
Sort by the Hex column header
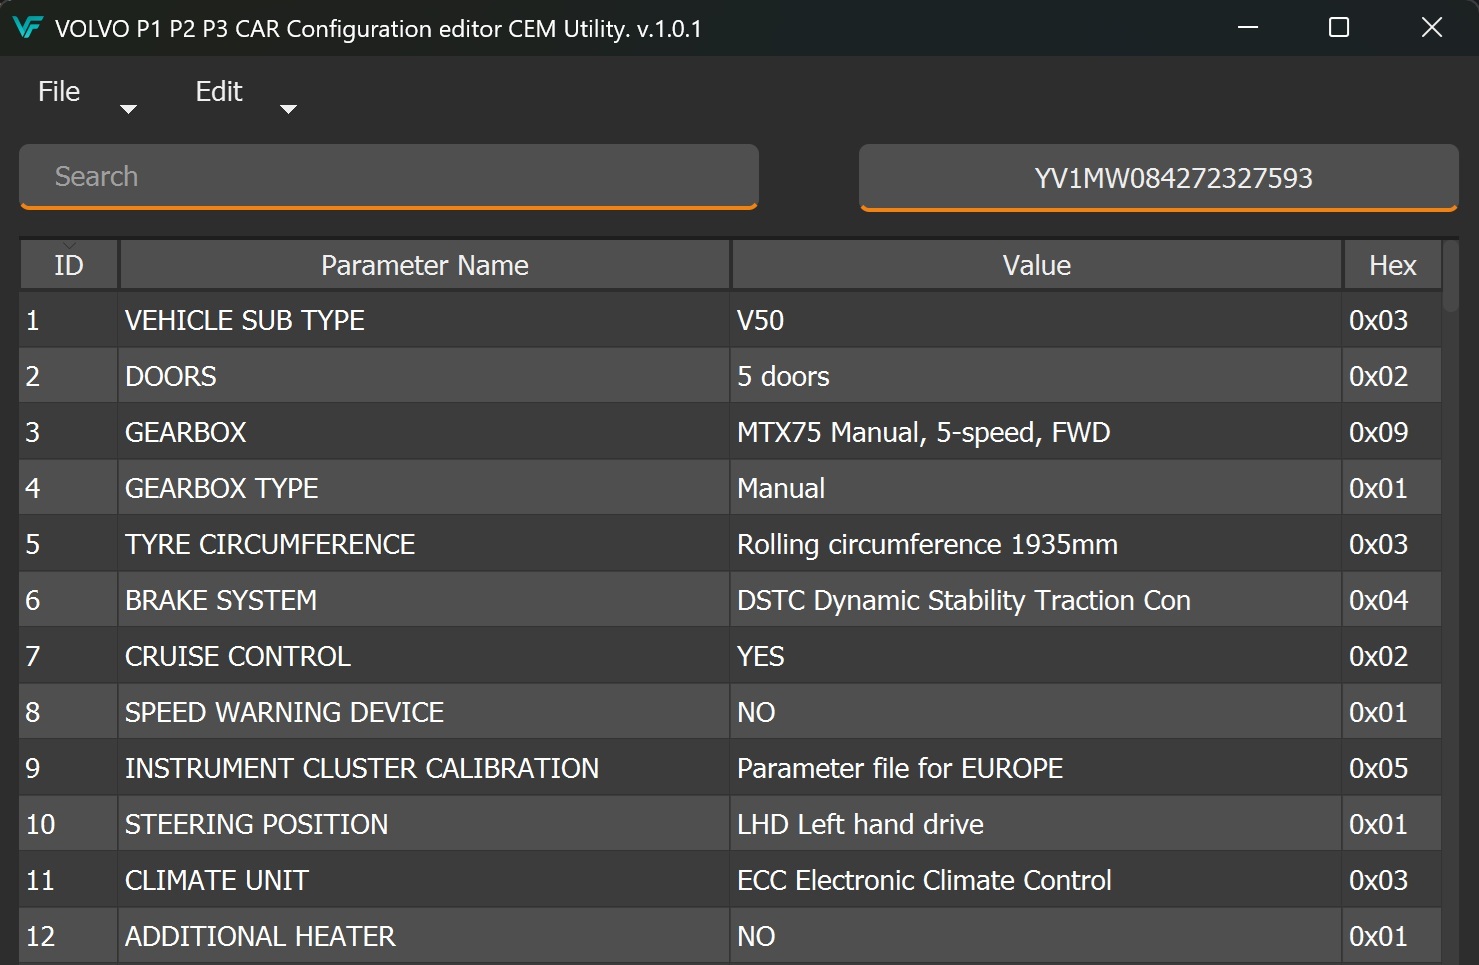click(1393, 265)
